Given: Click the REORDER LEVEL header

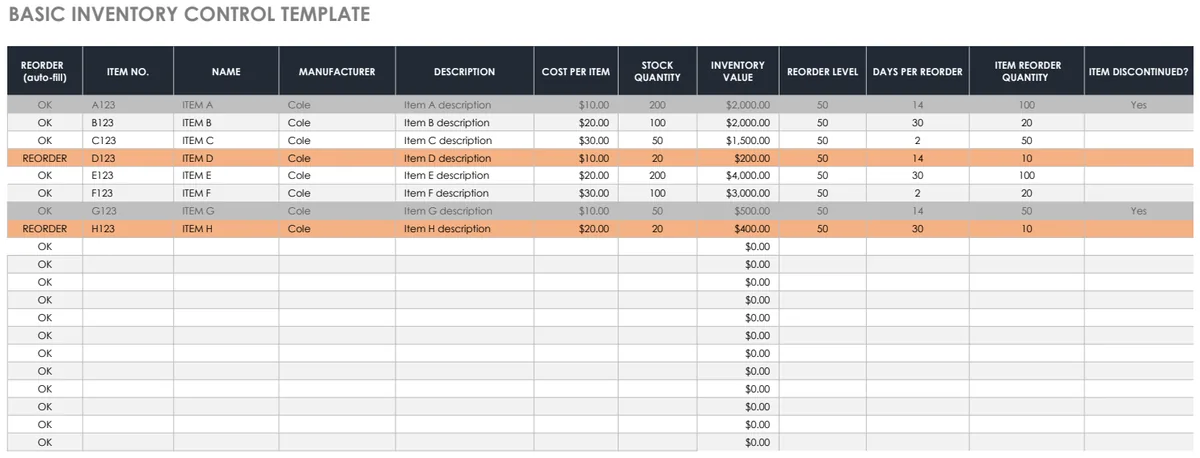Looking at the screenshot, I should (822, 71).
